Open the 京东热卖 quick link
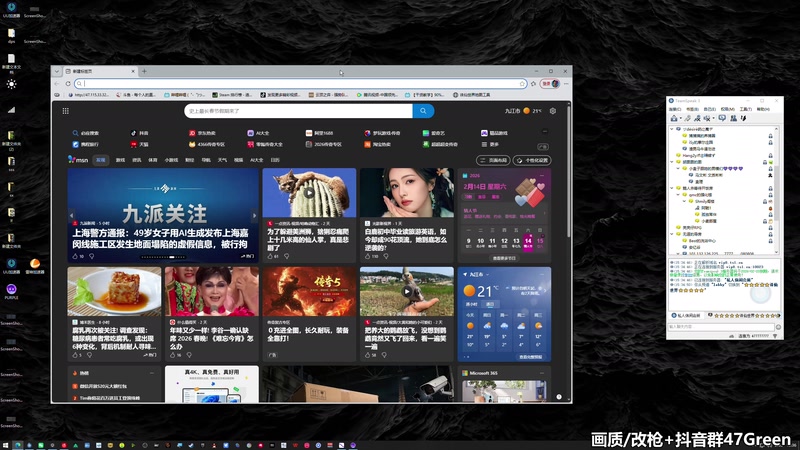Image resolution: width=800 pixels, height=450 pixels. click(x=202, y=133)
